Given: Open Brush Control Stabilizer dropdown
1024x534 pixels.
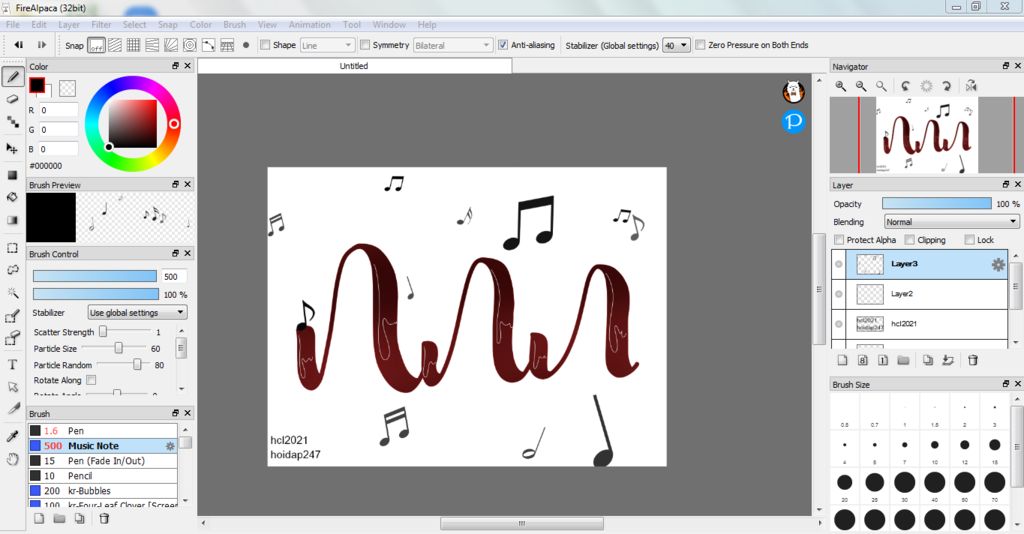Looking at the screenshot, I should click(x=137, y=313).
